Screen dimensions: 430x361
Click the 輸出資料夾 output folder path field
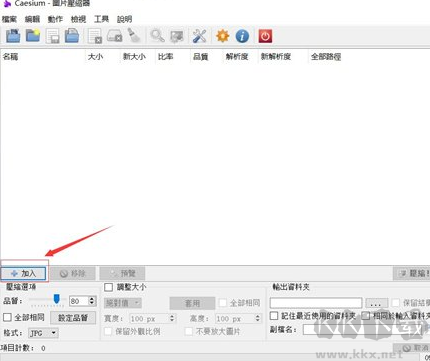(x=316, y=303)
